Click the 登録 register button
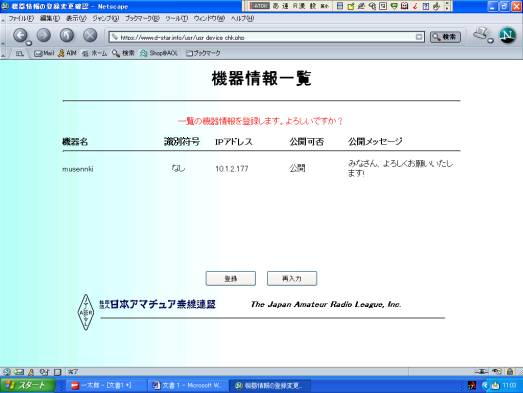 [231, 279]
